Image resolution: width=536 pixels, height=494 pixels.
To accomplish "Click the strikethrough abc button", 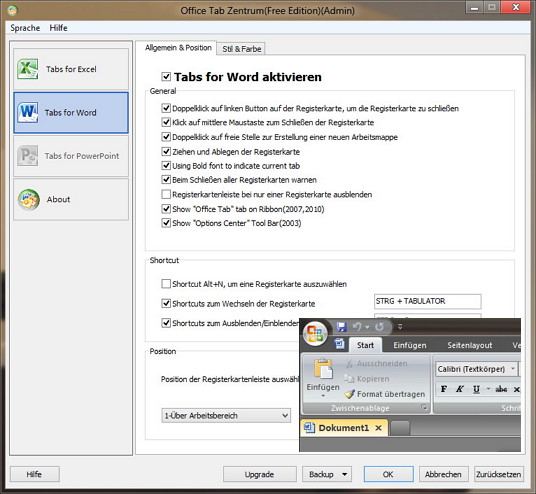I will coord(501,389).
